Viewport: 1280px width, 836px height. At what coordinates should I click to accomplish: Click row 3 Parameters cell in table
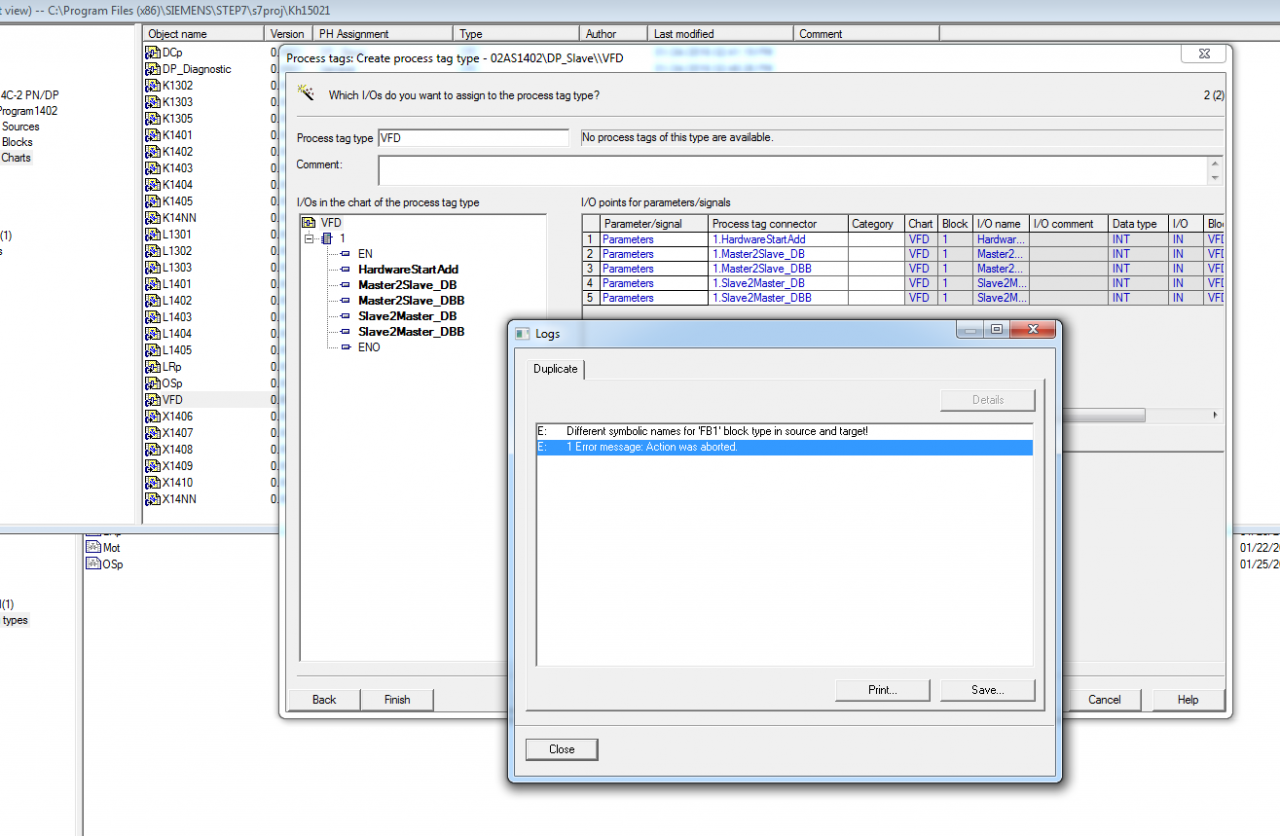point(654,269)
